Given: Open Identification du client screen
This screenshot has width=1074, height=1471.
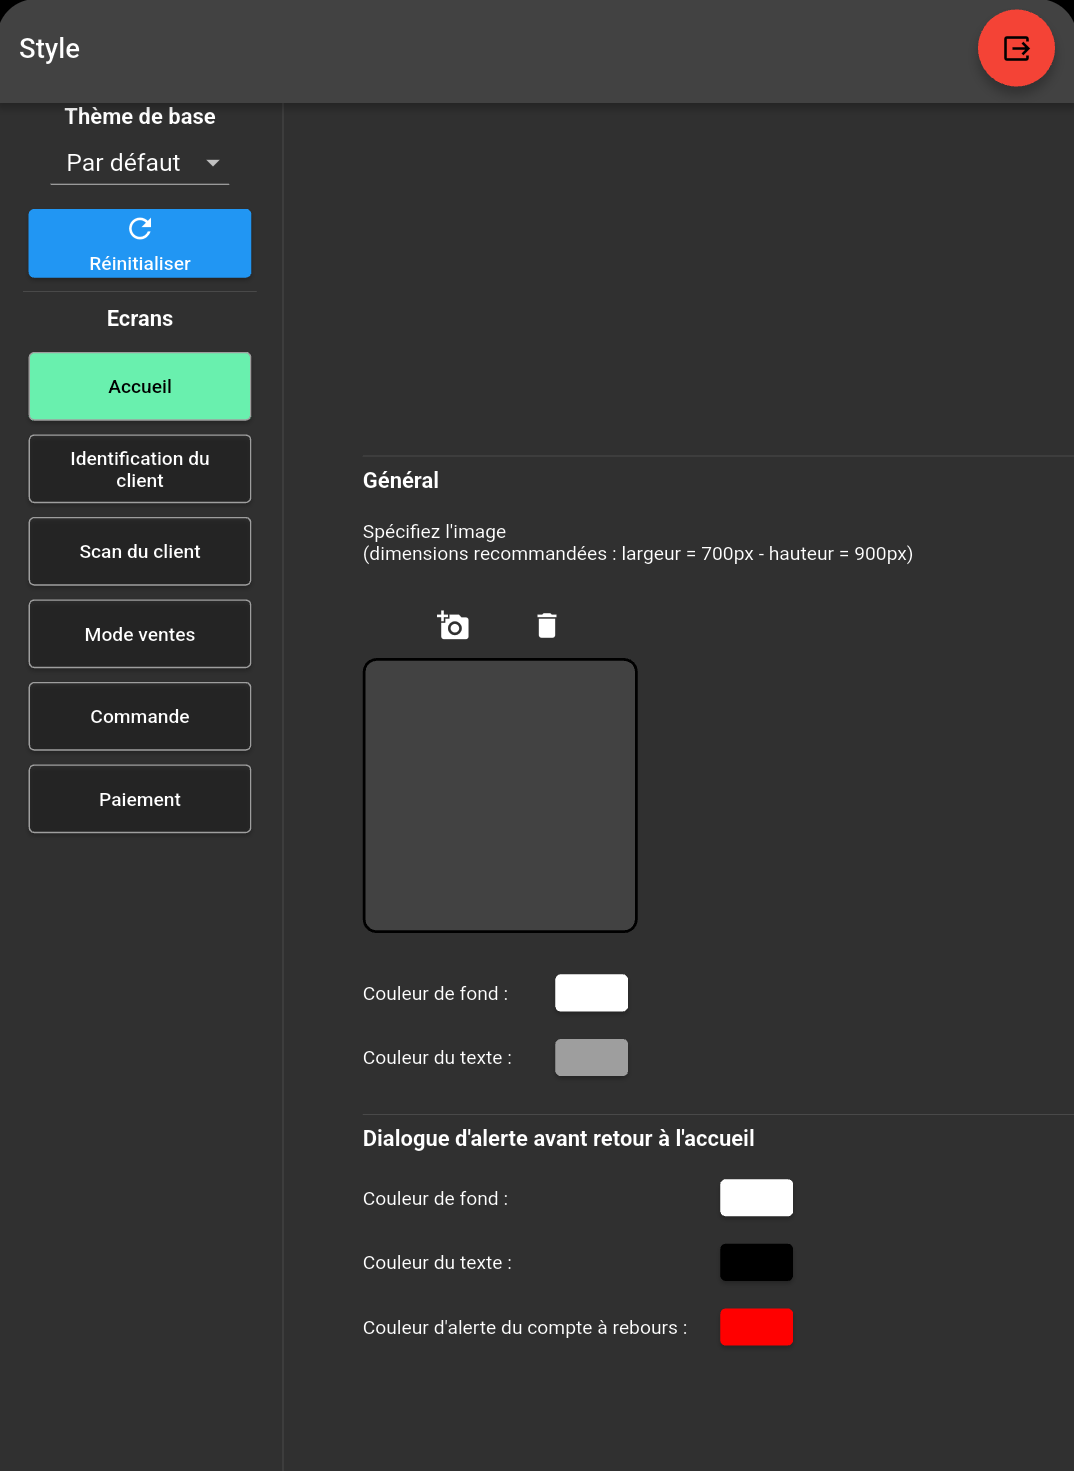Looking at the screenshot, I should [x=140, y=469].
